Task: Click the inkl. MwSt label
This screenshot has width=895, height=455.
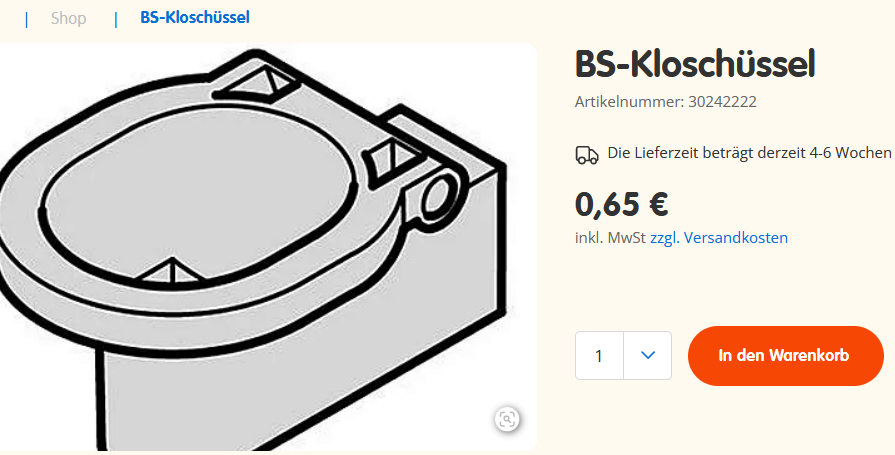Action: click(x=610, y=238)
